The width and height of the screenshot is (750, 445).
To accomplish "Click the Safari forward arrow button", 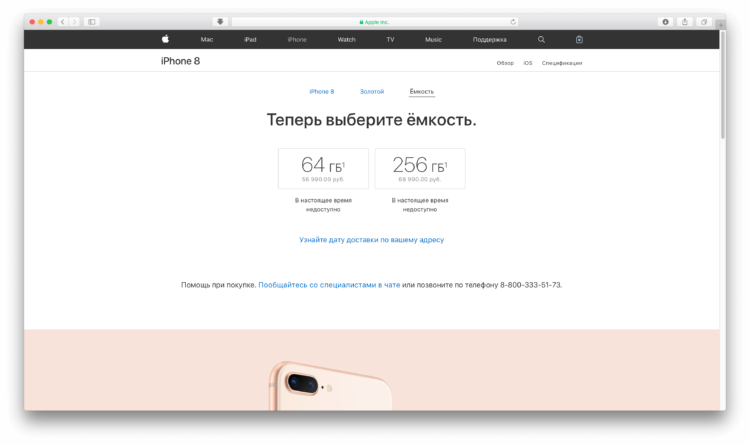I will [74, 22].
